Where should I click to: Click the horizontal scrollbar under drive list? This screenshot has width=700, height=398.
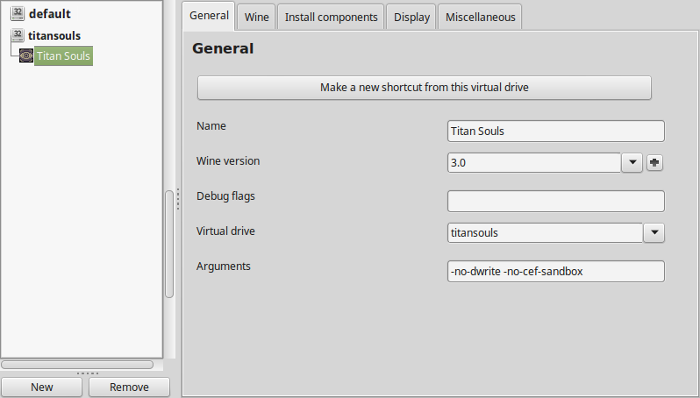tap(77, 365)
